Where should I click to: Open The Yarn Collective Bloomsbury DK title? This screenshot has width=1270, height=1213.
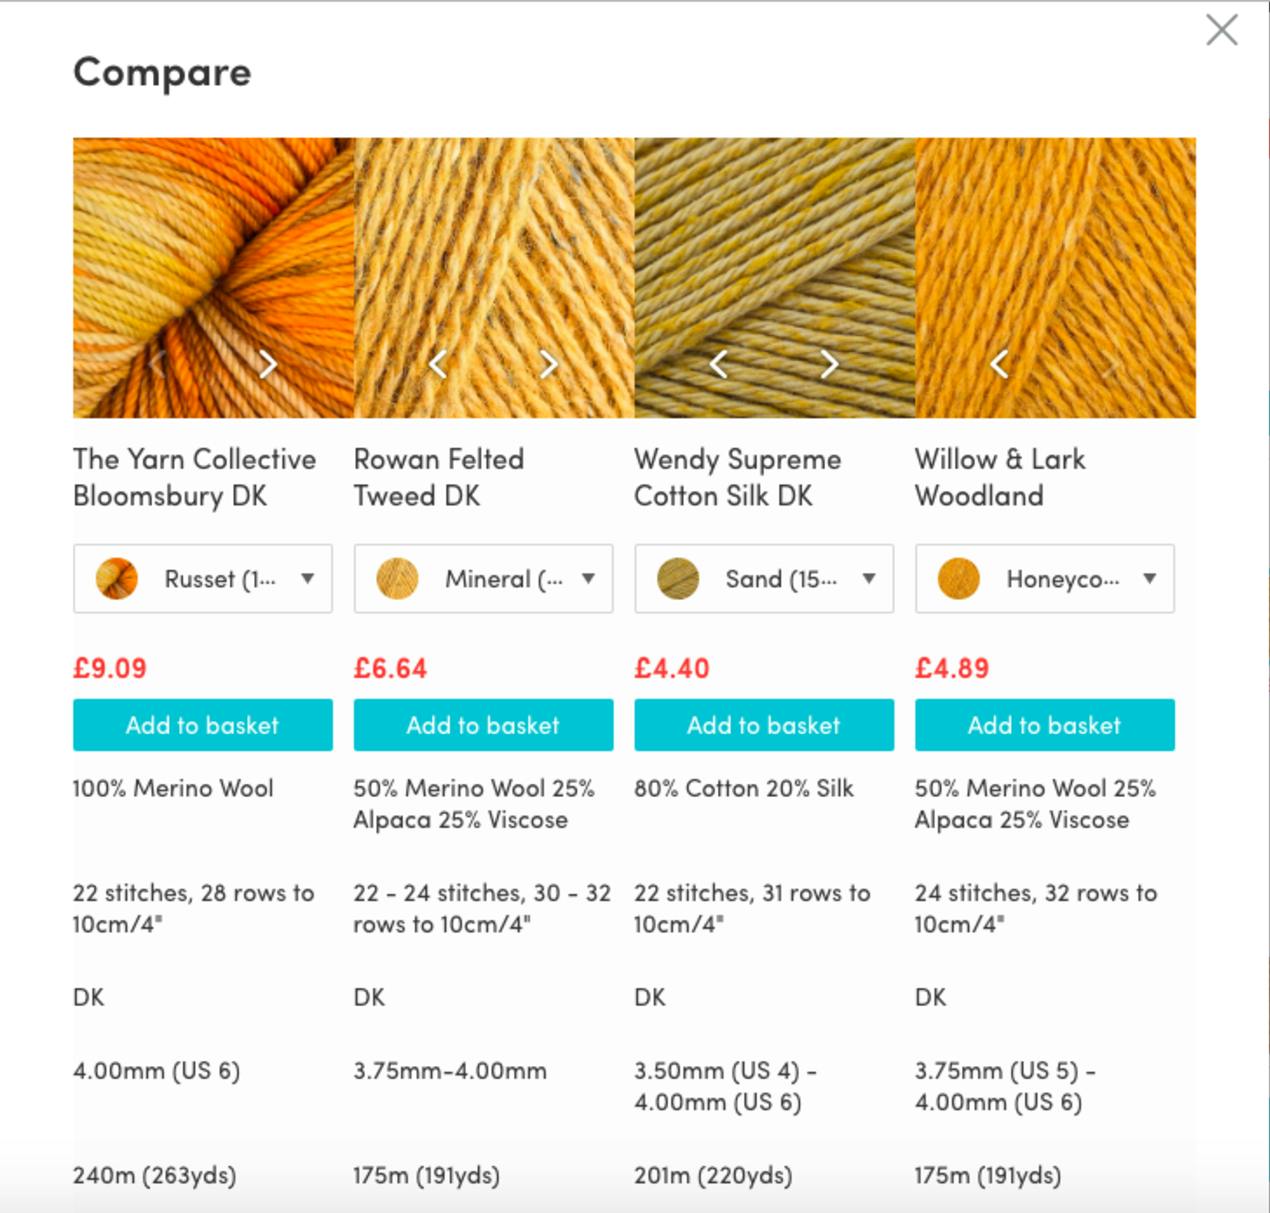pos(195,478)
